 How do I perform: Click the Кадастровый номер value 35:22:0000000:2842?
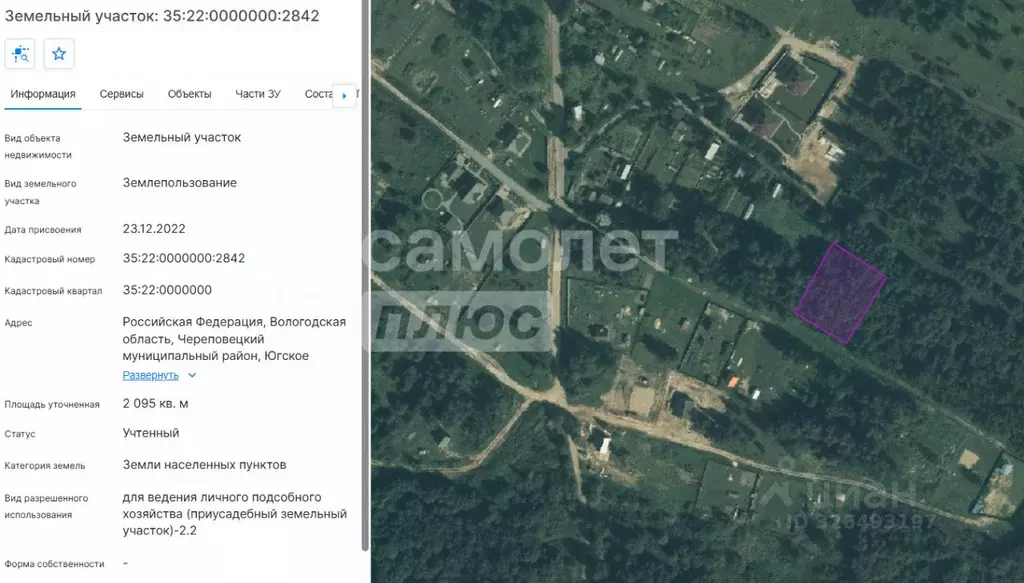[183, 258]
